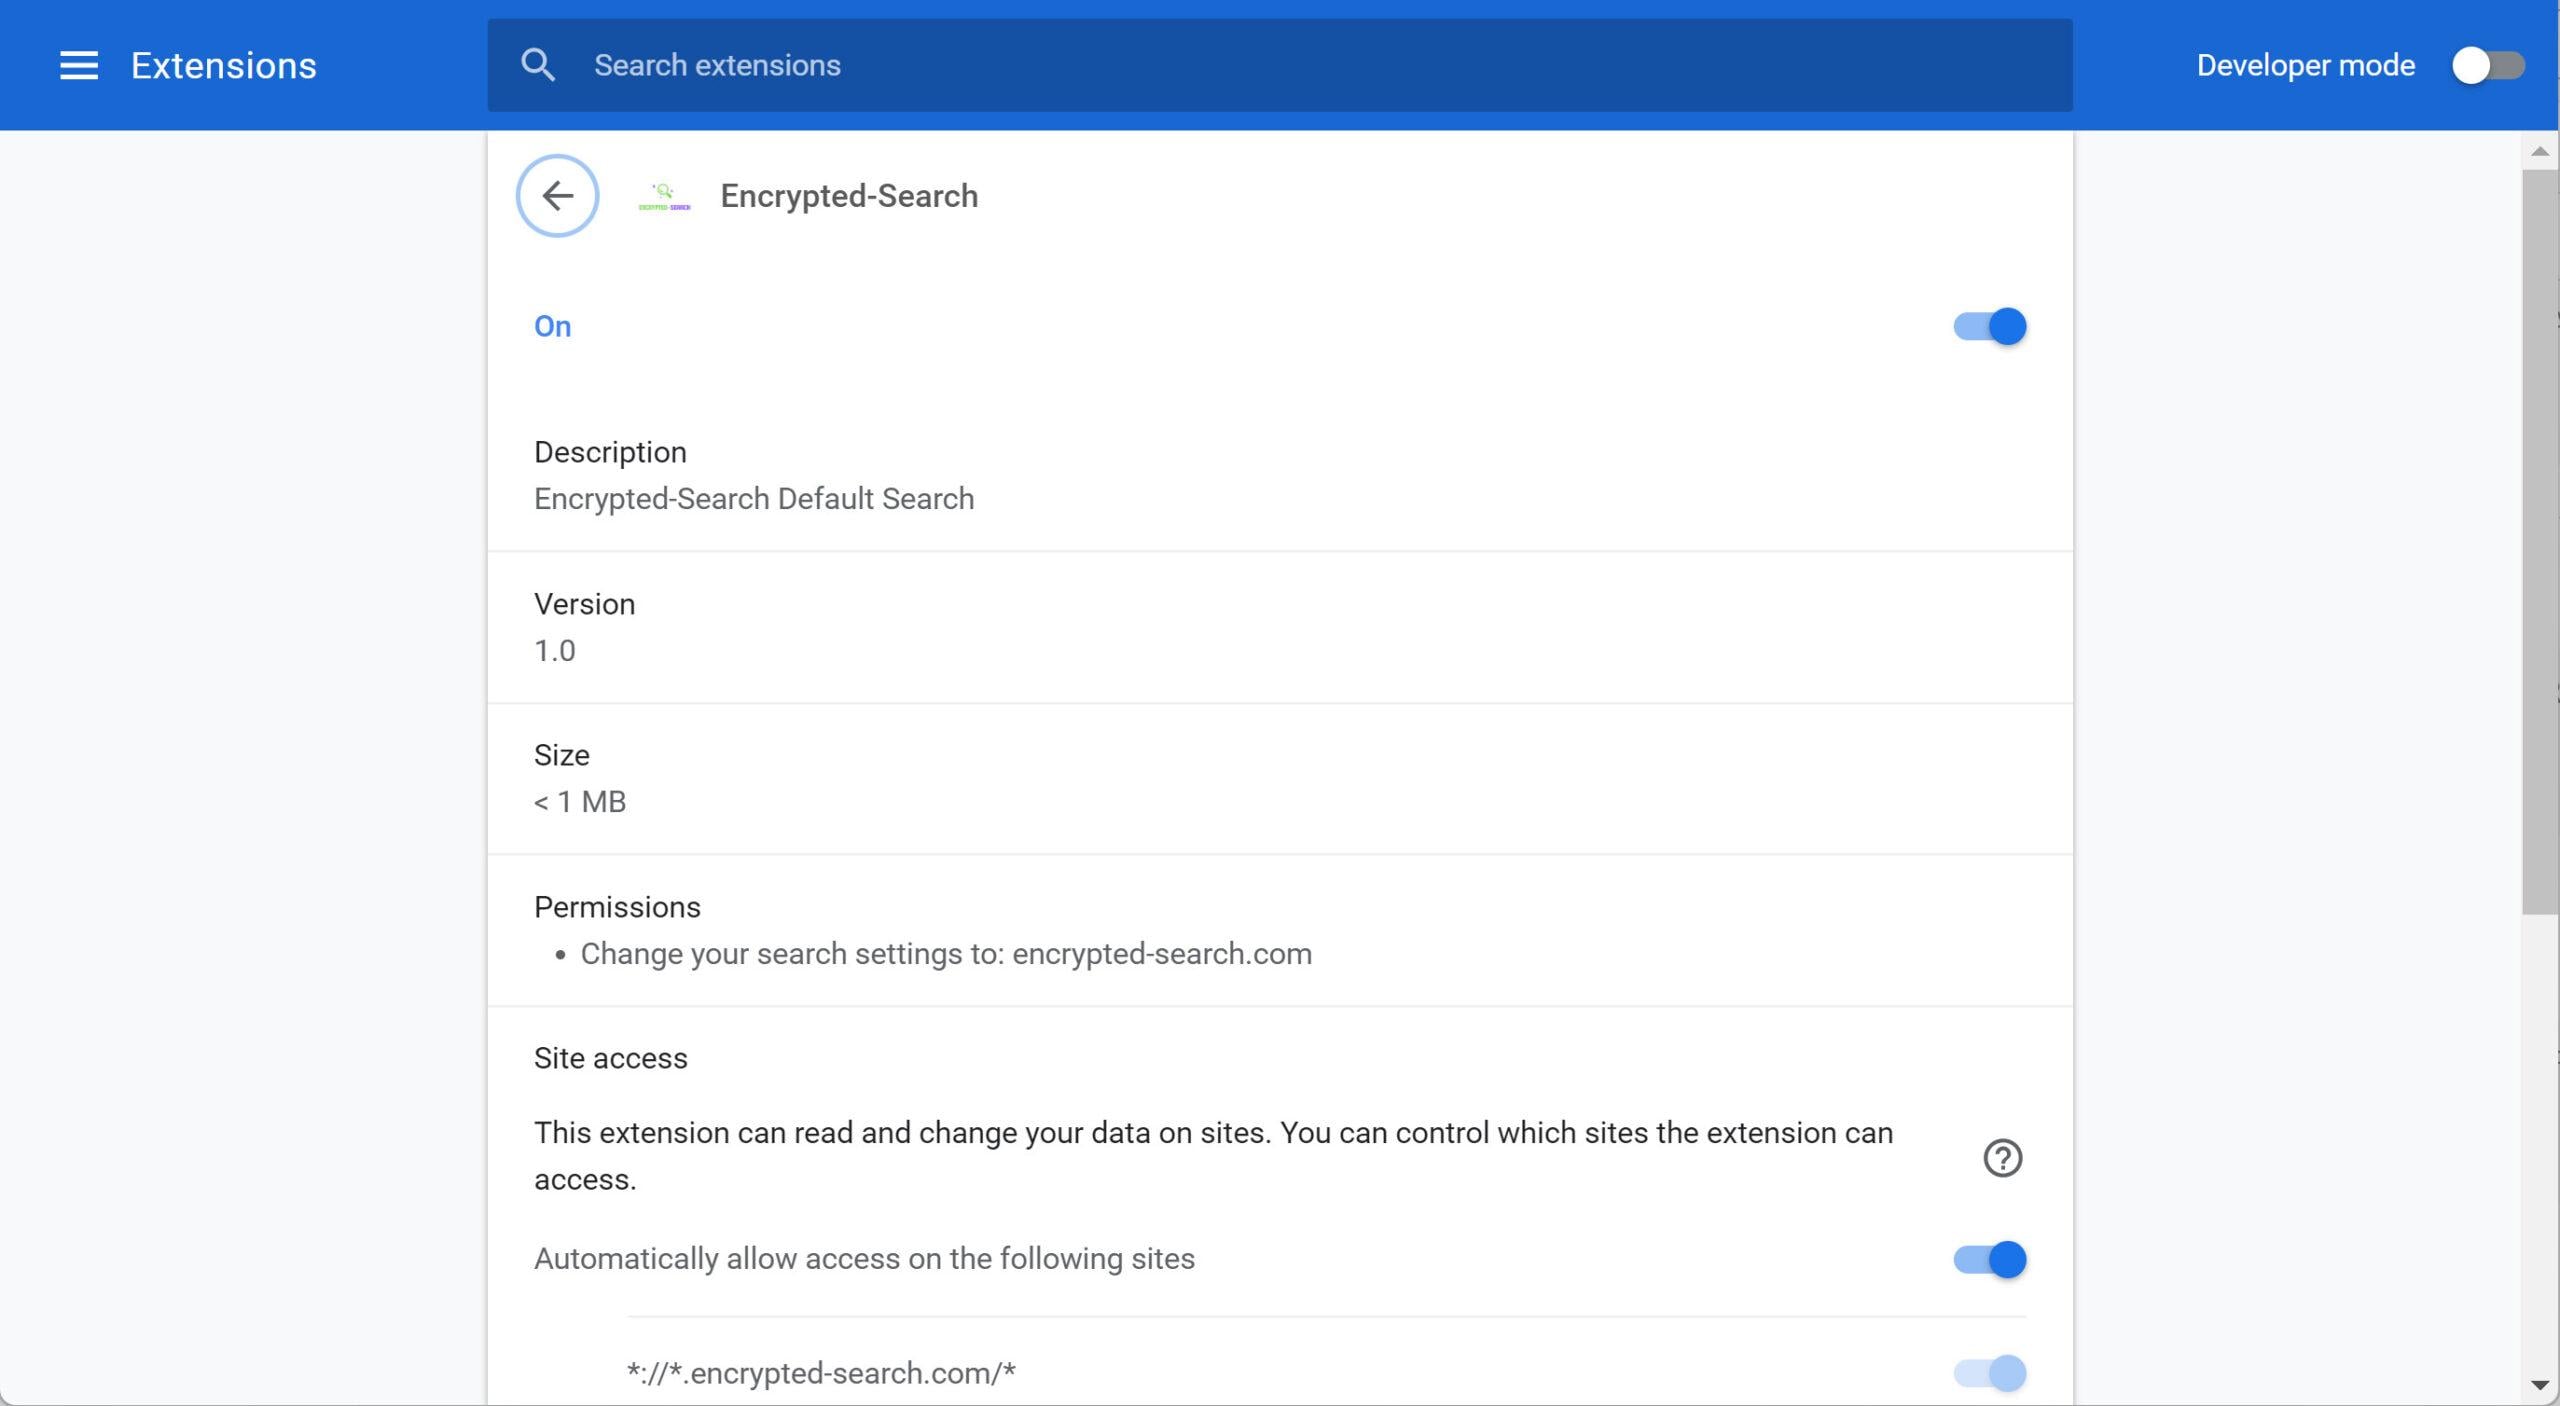Screen dimensions: 2560x1406
Task: Open Site access help question mark
Action: tap(2002, 1158)
